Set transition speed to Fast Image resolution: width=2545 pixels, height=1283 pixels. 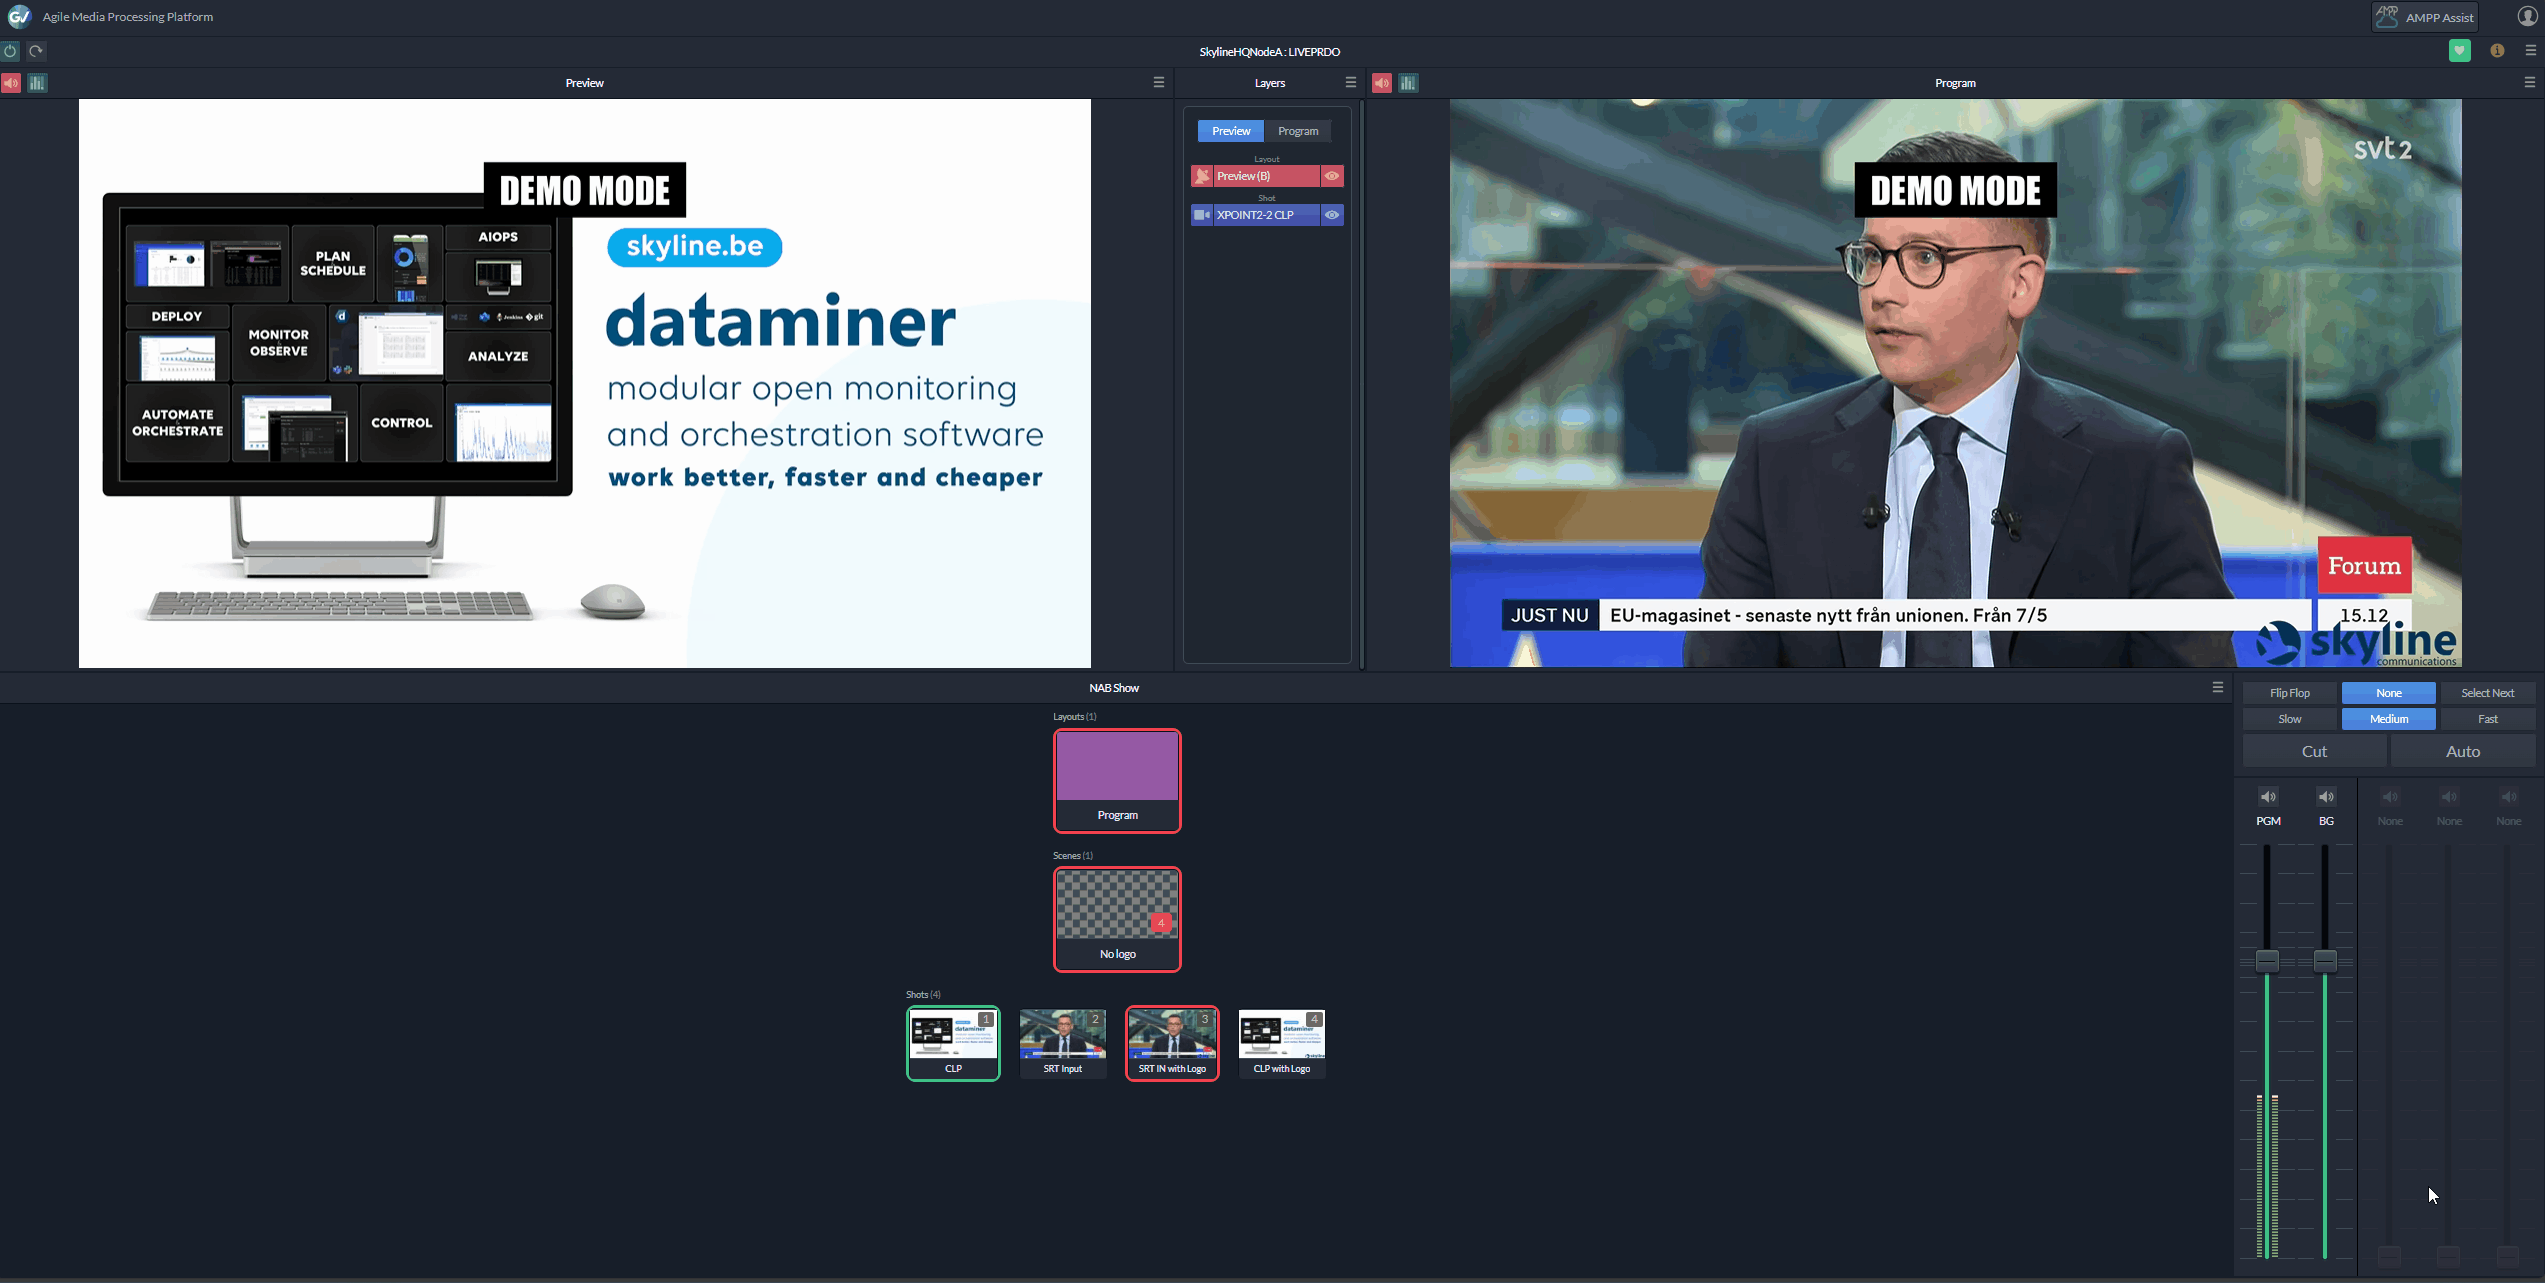point(2488,719)
